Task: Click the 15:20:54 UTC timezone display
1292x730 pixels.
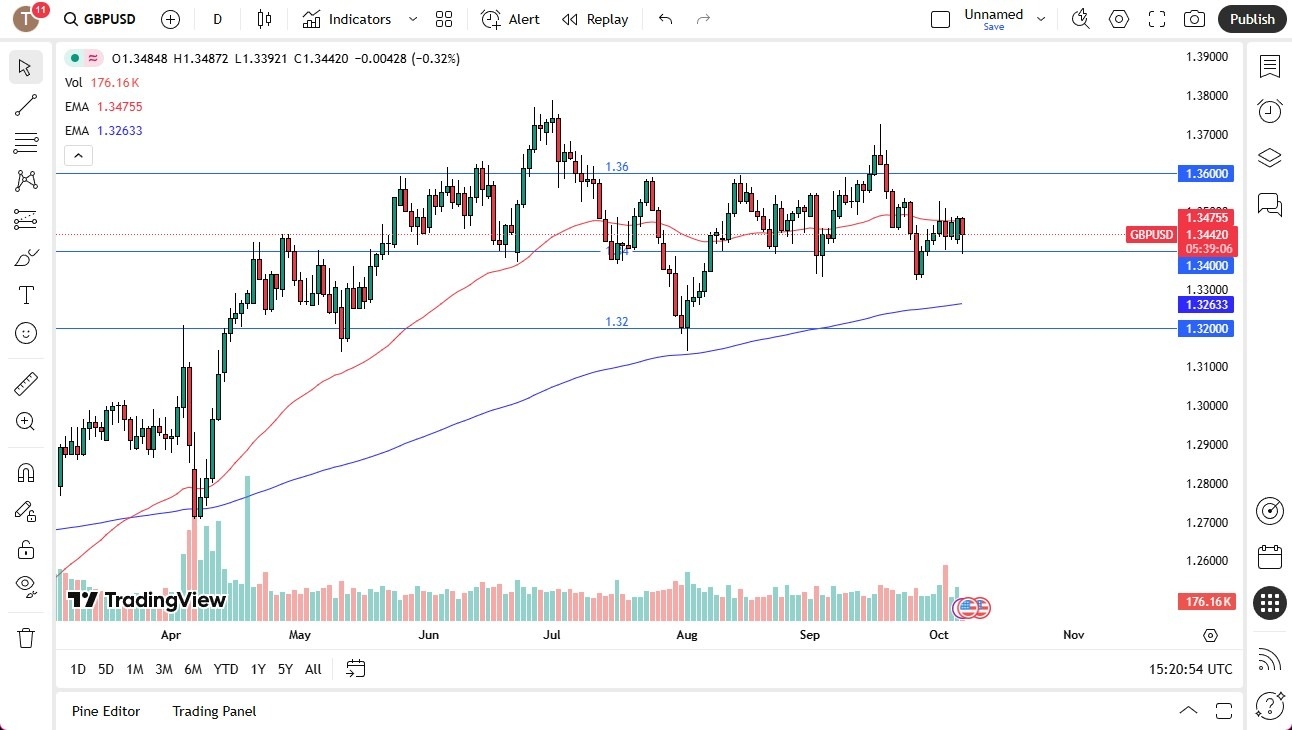Action: [1189, 669]
